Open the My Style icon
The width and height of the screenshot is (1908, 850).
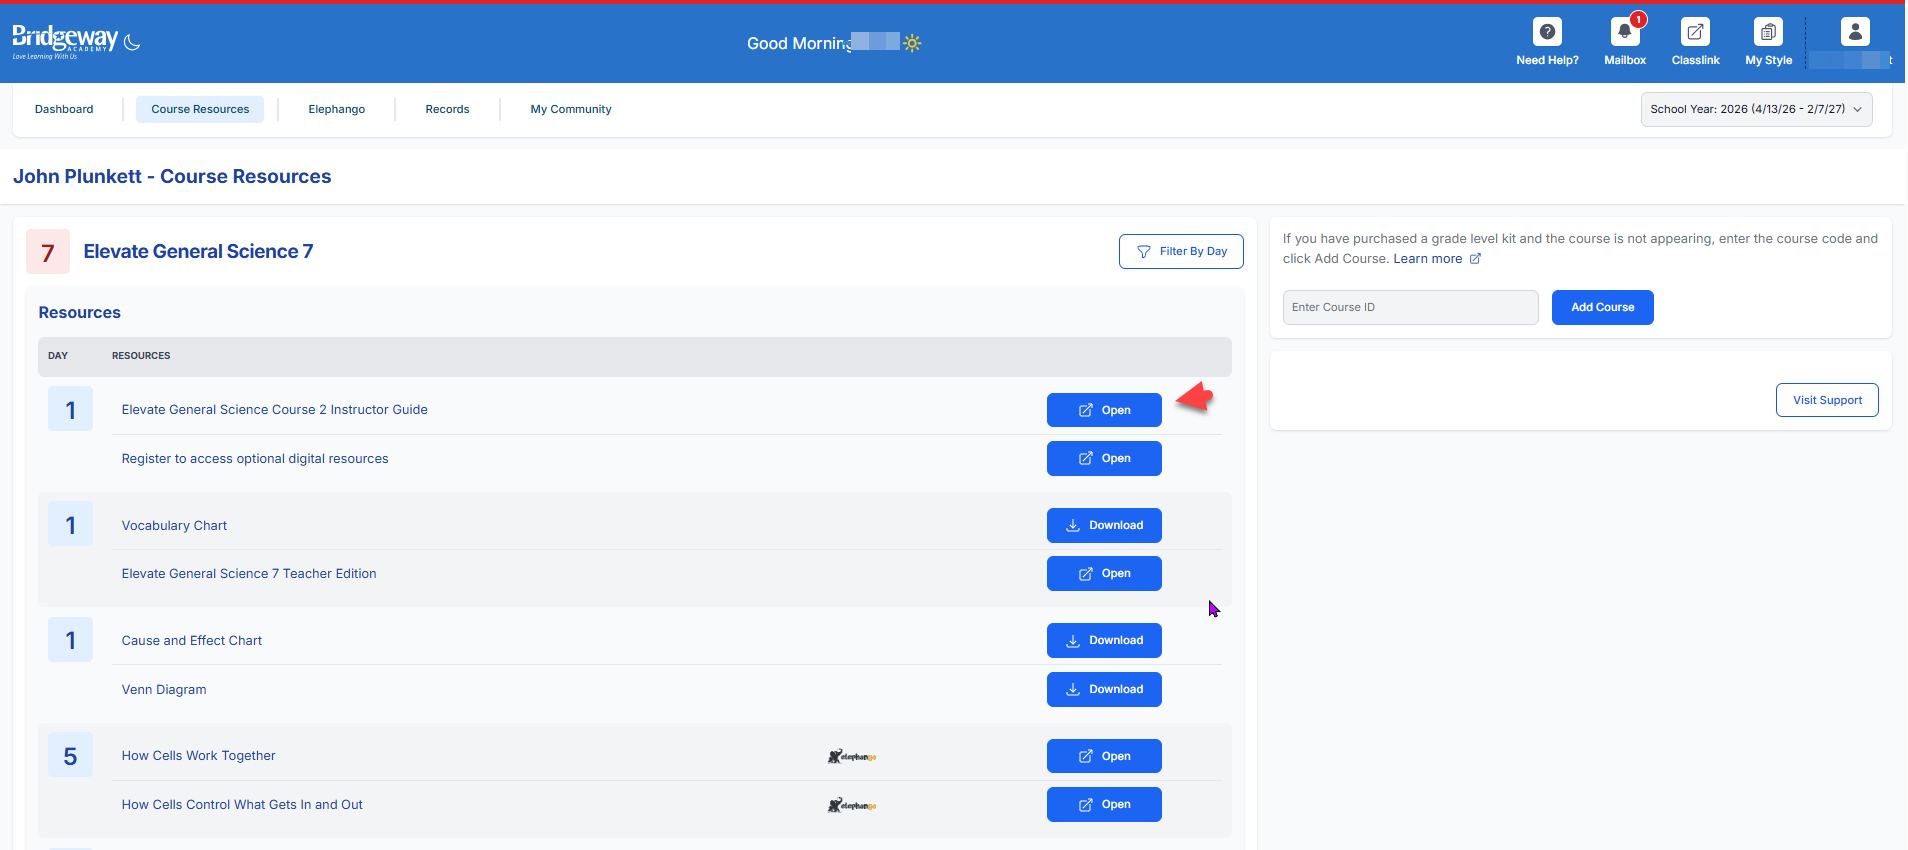(1768, 32)
